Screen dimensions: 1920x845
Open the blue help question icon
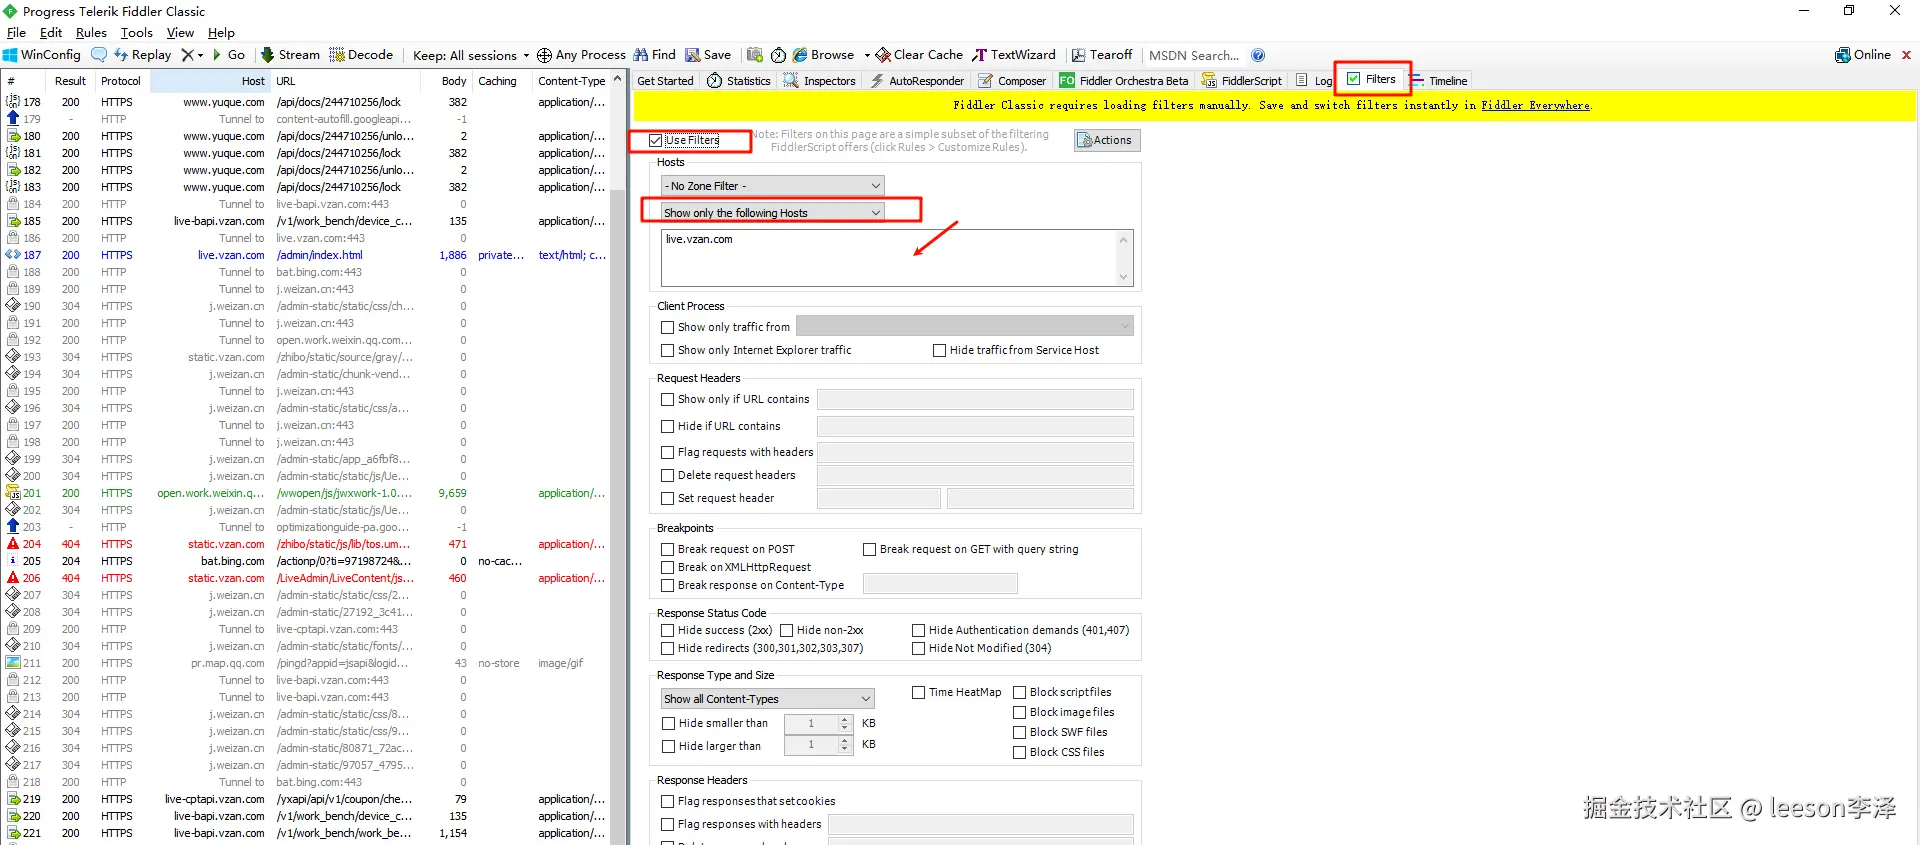pos(1258,55)
